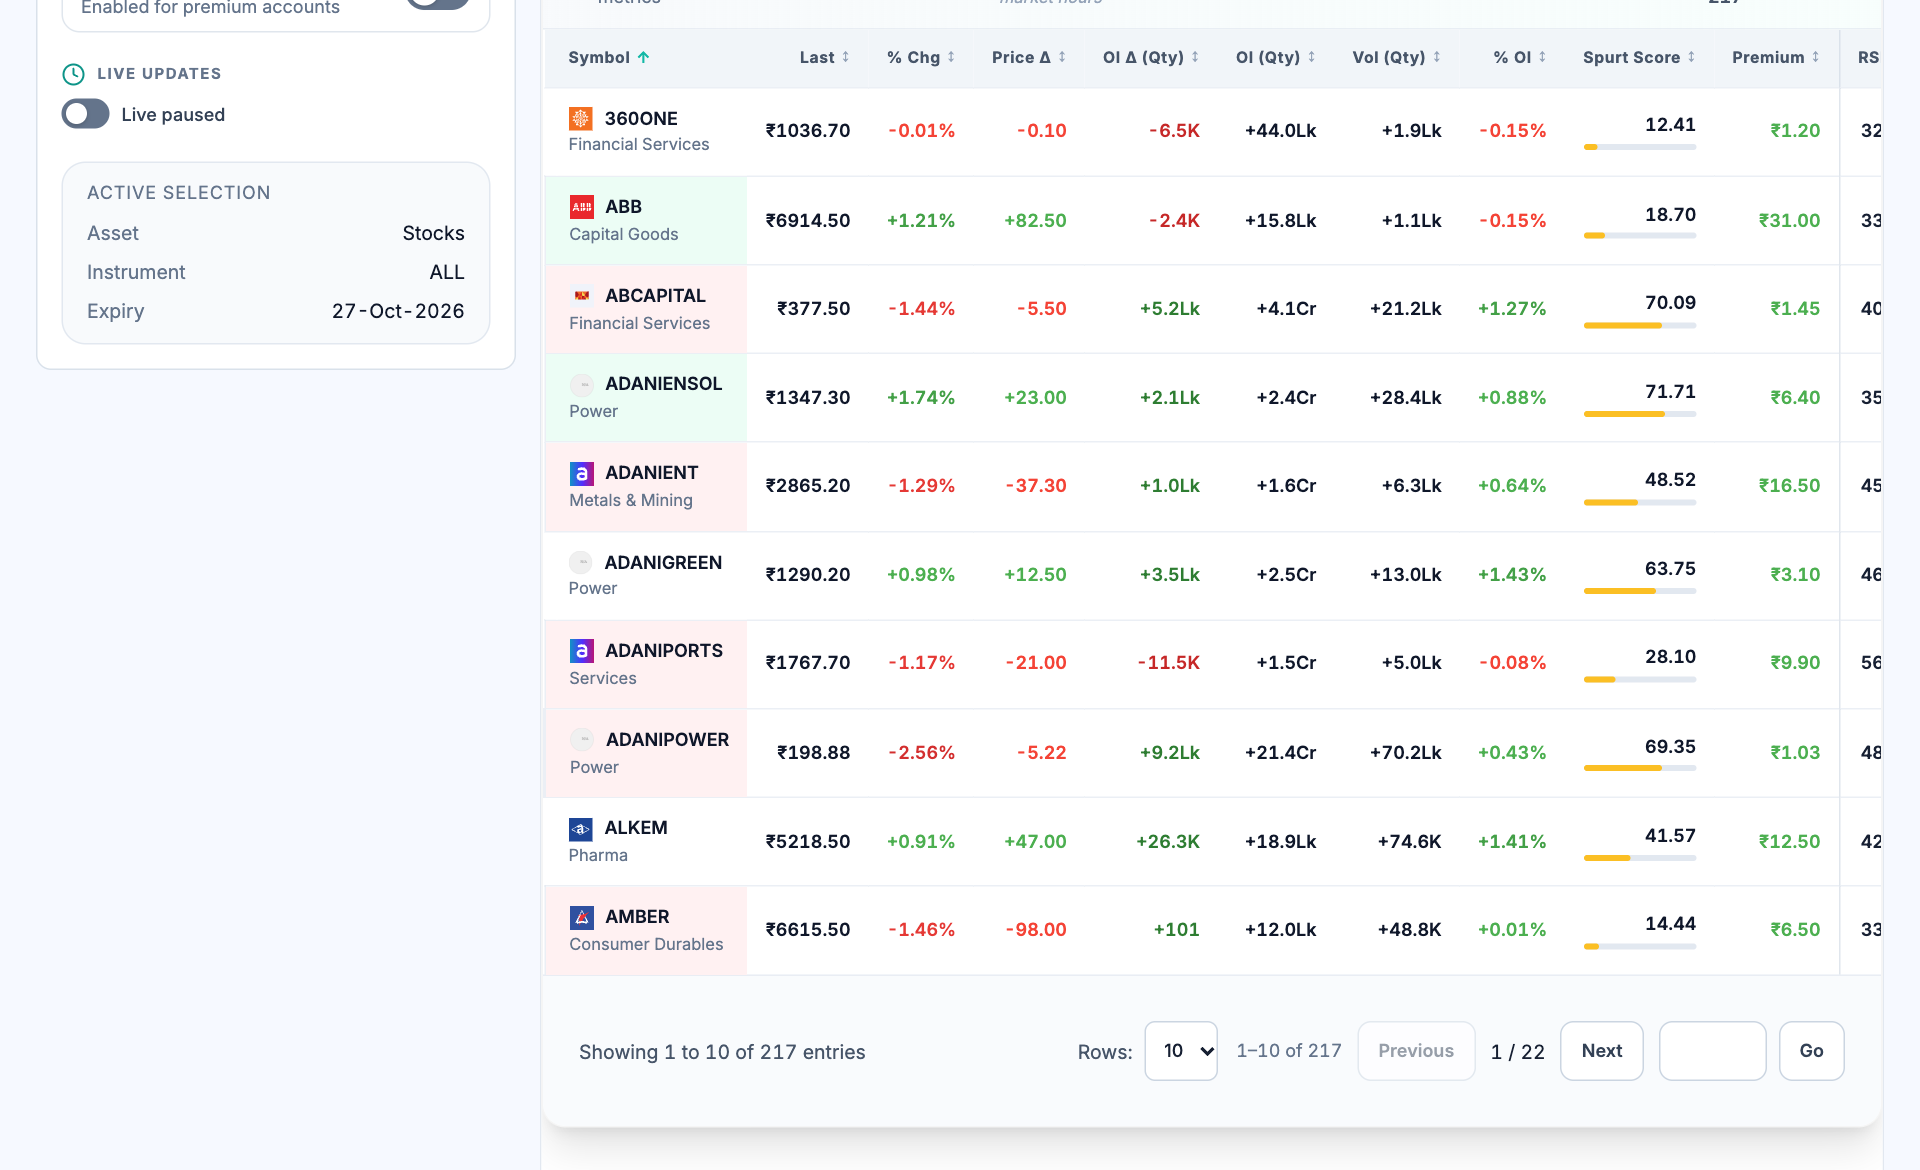
Task: Click ABCAPITAL spurt score bar
Action: click(x=1640, y=326)
